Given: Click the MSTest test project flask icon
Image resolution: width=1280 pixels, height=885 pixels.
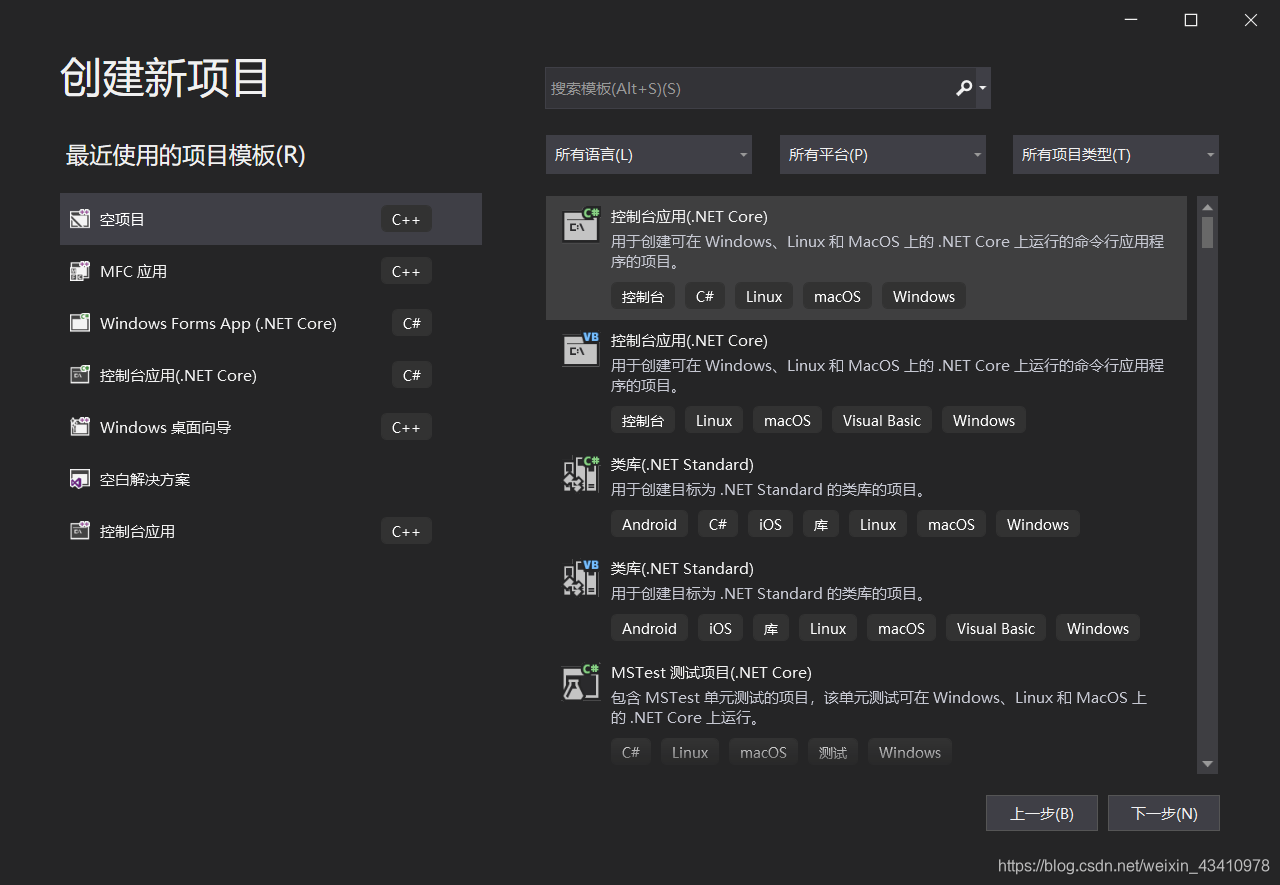Looking at the screenshot, I should (x=581, y=682).
